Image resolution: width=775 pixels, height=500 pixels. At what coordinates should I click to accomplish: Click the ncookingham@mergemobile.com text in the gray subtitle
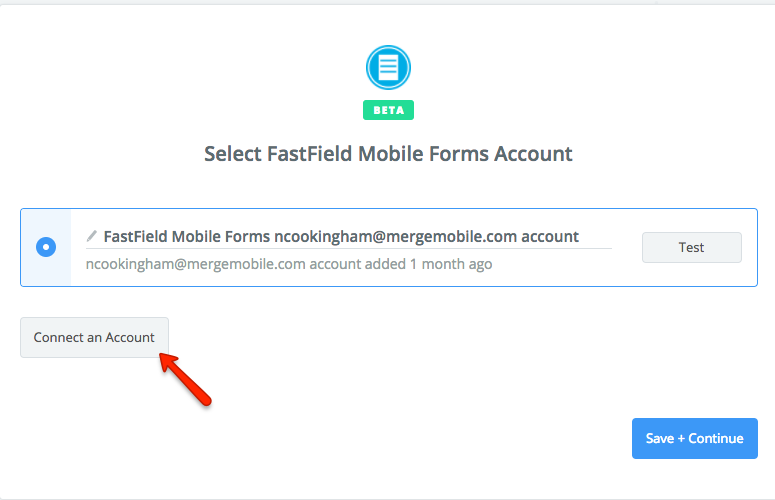pyautogui.click(x=195, y=265)
